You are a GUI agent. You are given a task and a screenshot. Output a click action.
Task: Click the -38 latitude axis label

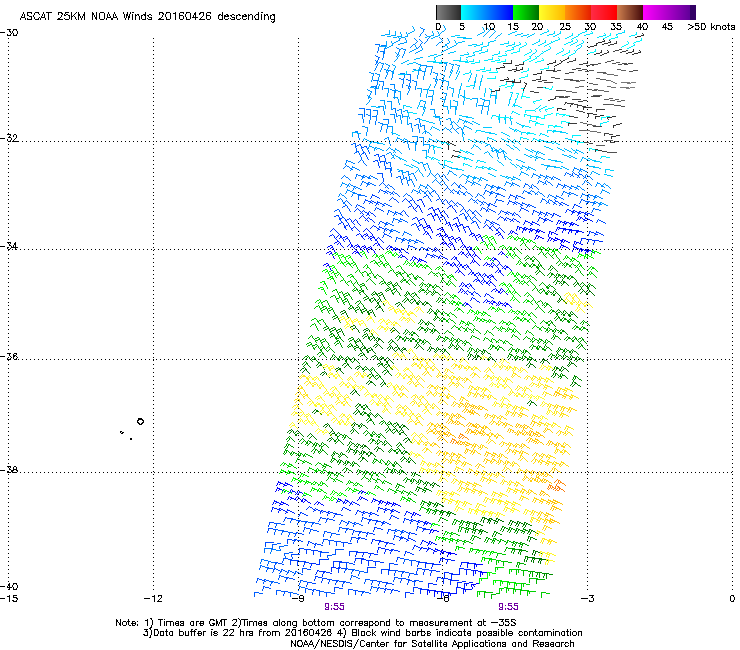(9, 470)
